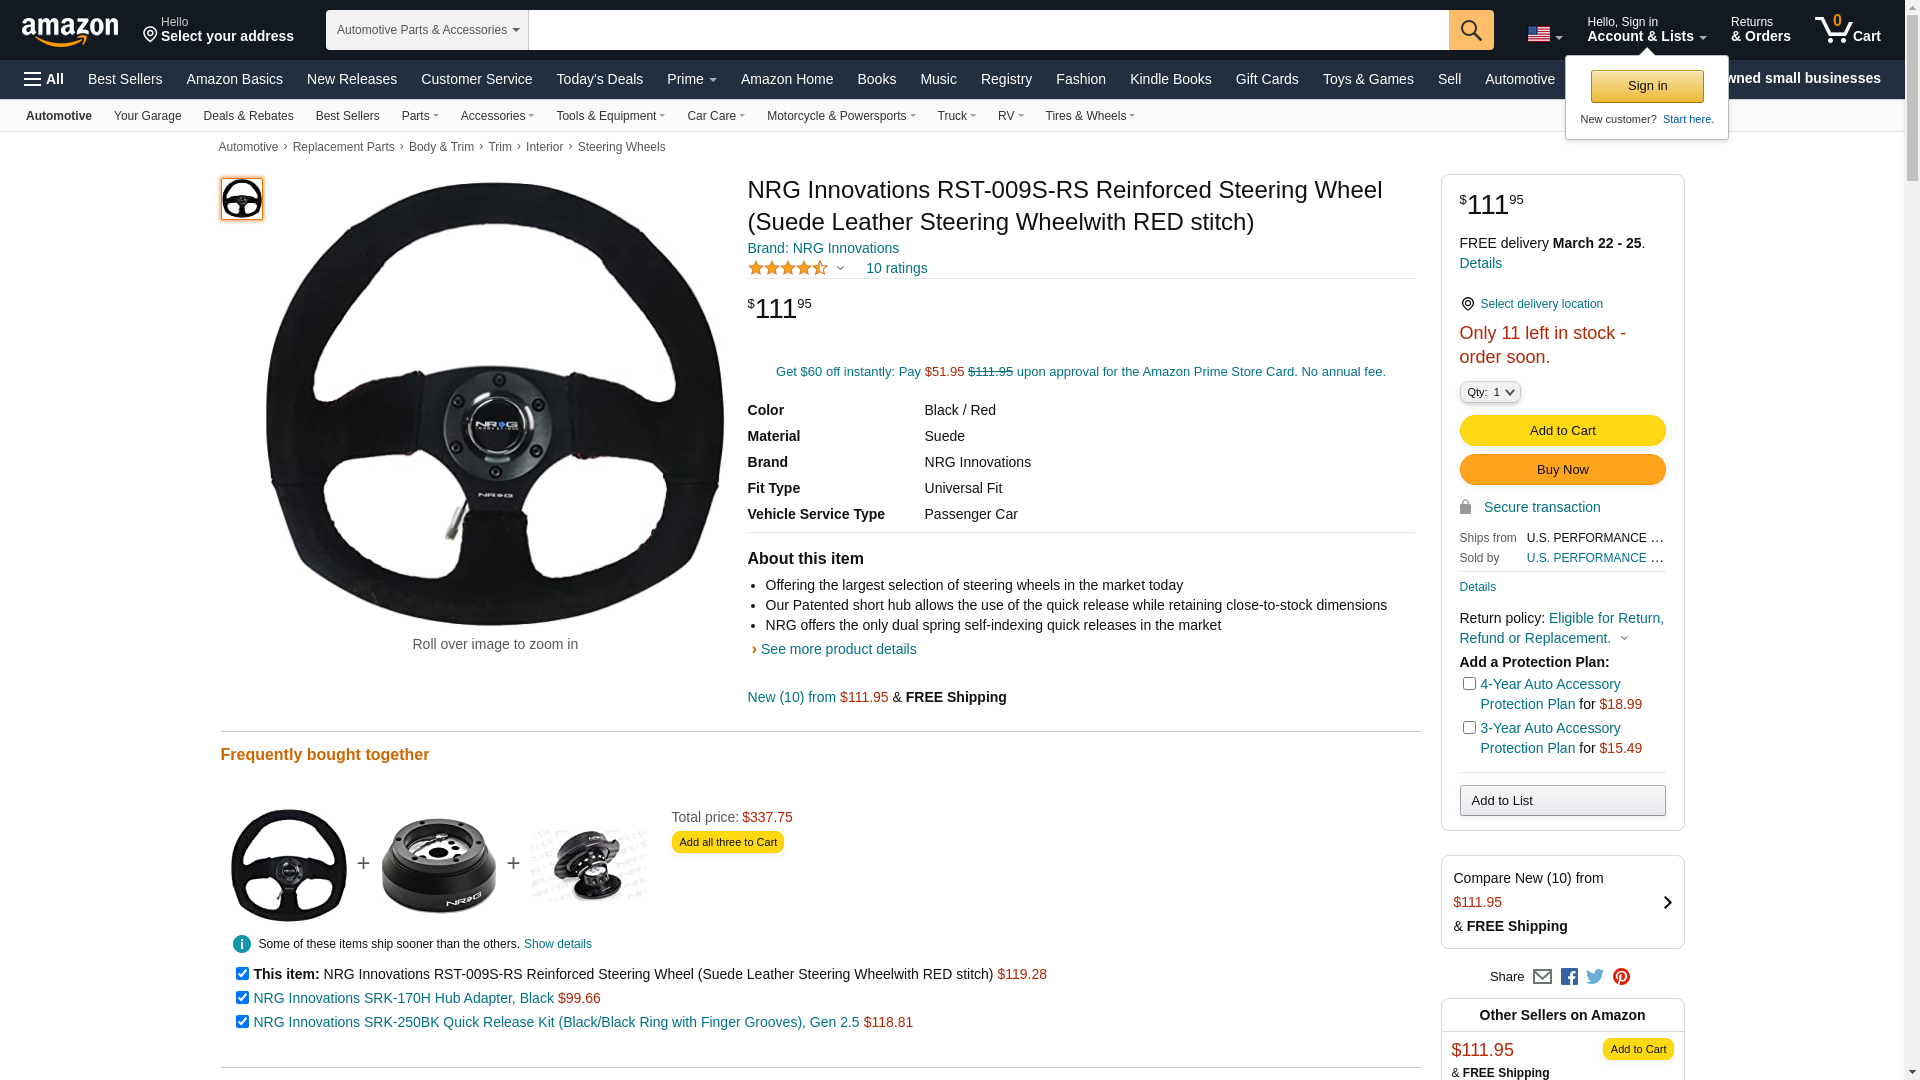Expand the star ratings breakdown arrow
Image resolution: width=1920 pixels, height=1080 pixels.
(x=840, y=268)
